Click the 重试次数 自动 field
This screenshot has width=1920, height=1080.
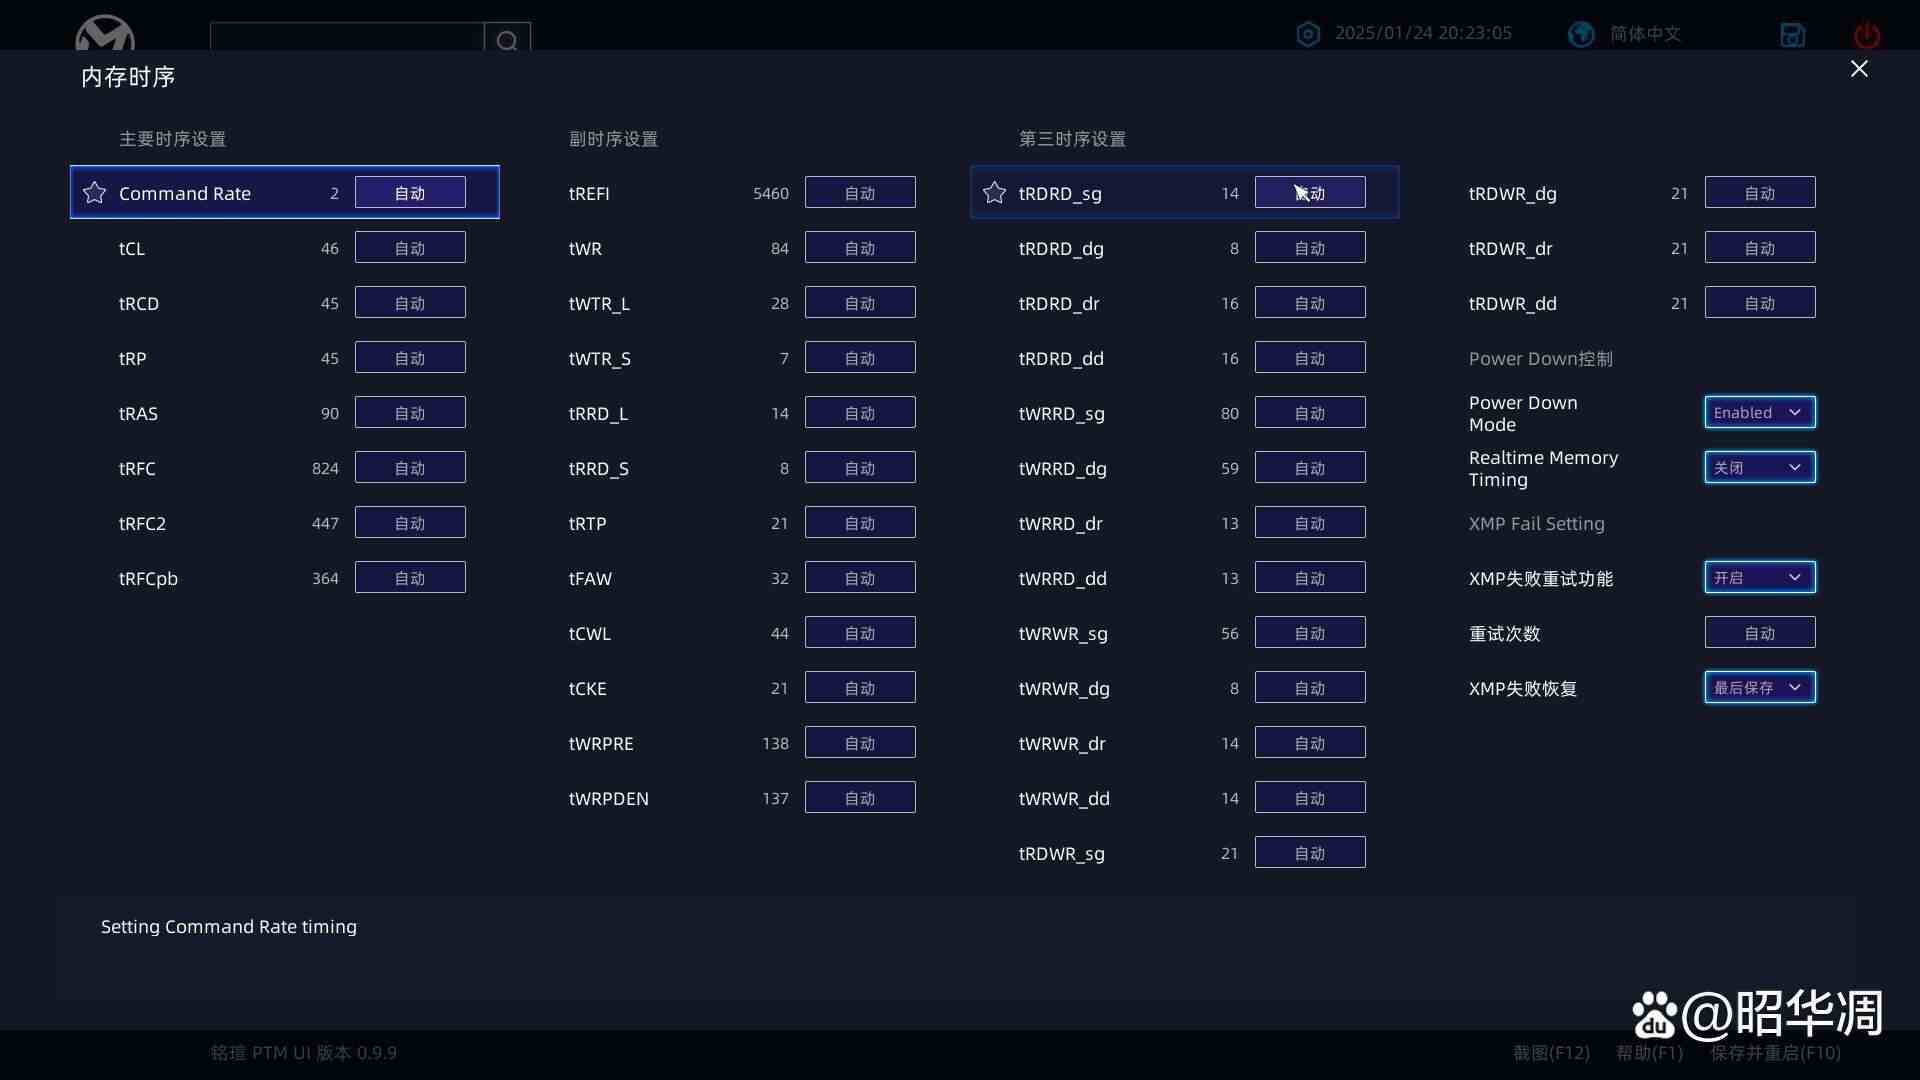click(1759, 633)
